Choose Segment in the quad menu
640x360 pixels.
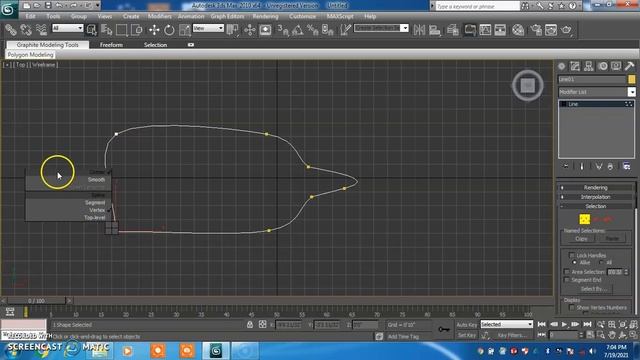pos(95,203)
